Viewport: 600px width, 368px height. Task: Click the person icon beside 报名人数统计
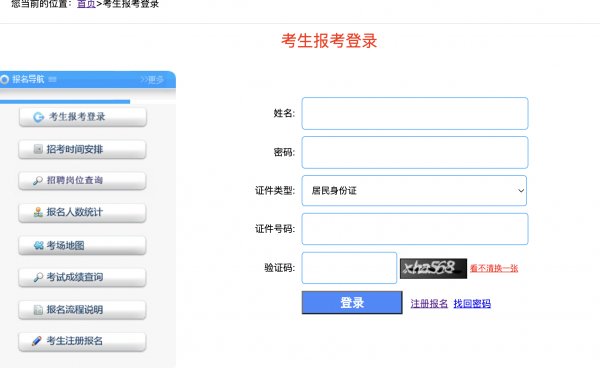pos(38,212)
